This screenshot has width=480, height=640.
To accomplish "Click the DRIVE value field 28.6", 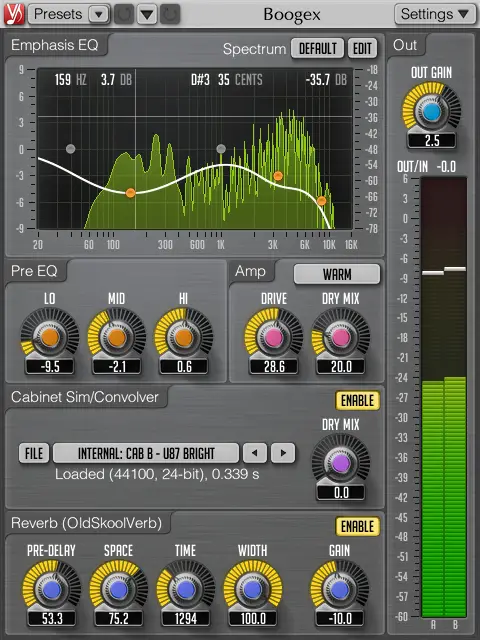I will click(274, 367).
